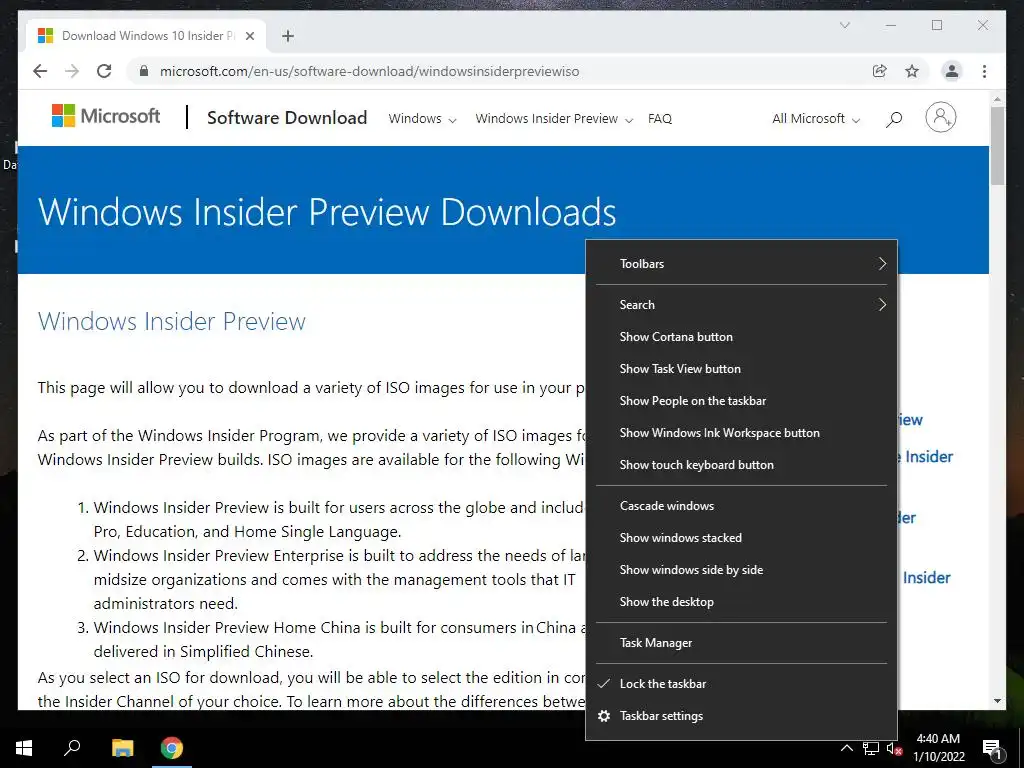
Task: Share this page via share icon
Action: point(880,71)
